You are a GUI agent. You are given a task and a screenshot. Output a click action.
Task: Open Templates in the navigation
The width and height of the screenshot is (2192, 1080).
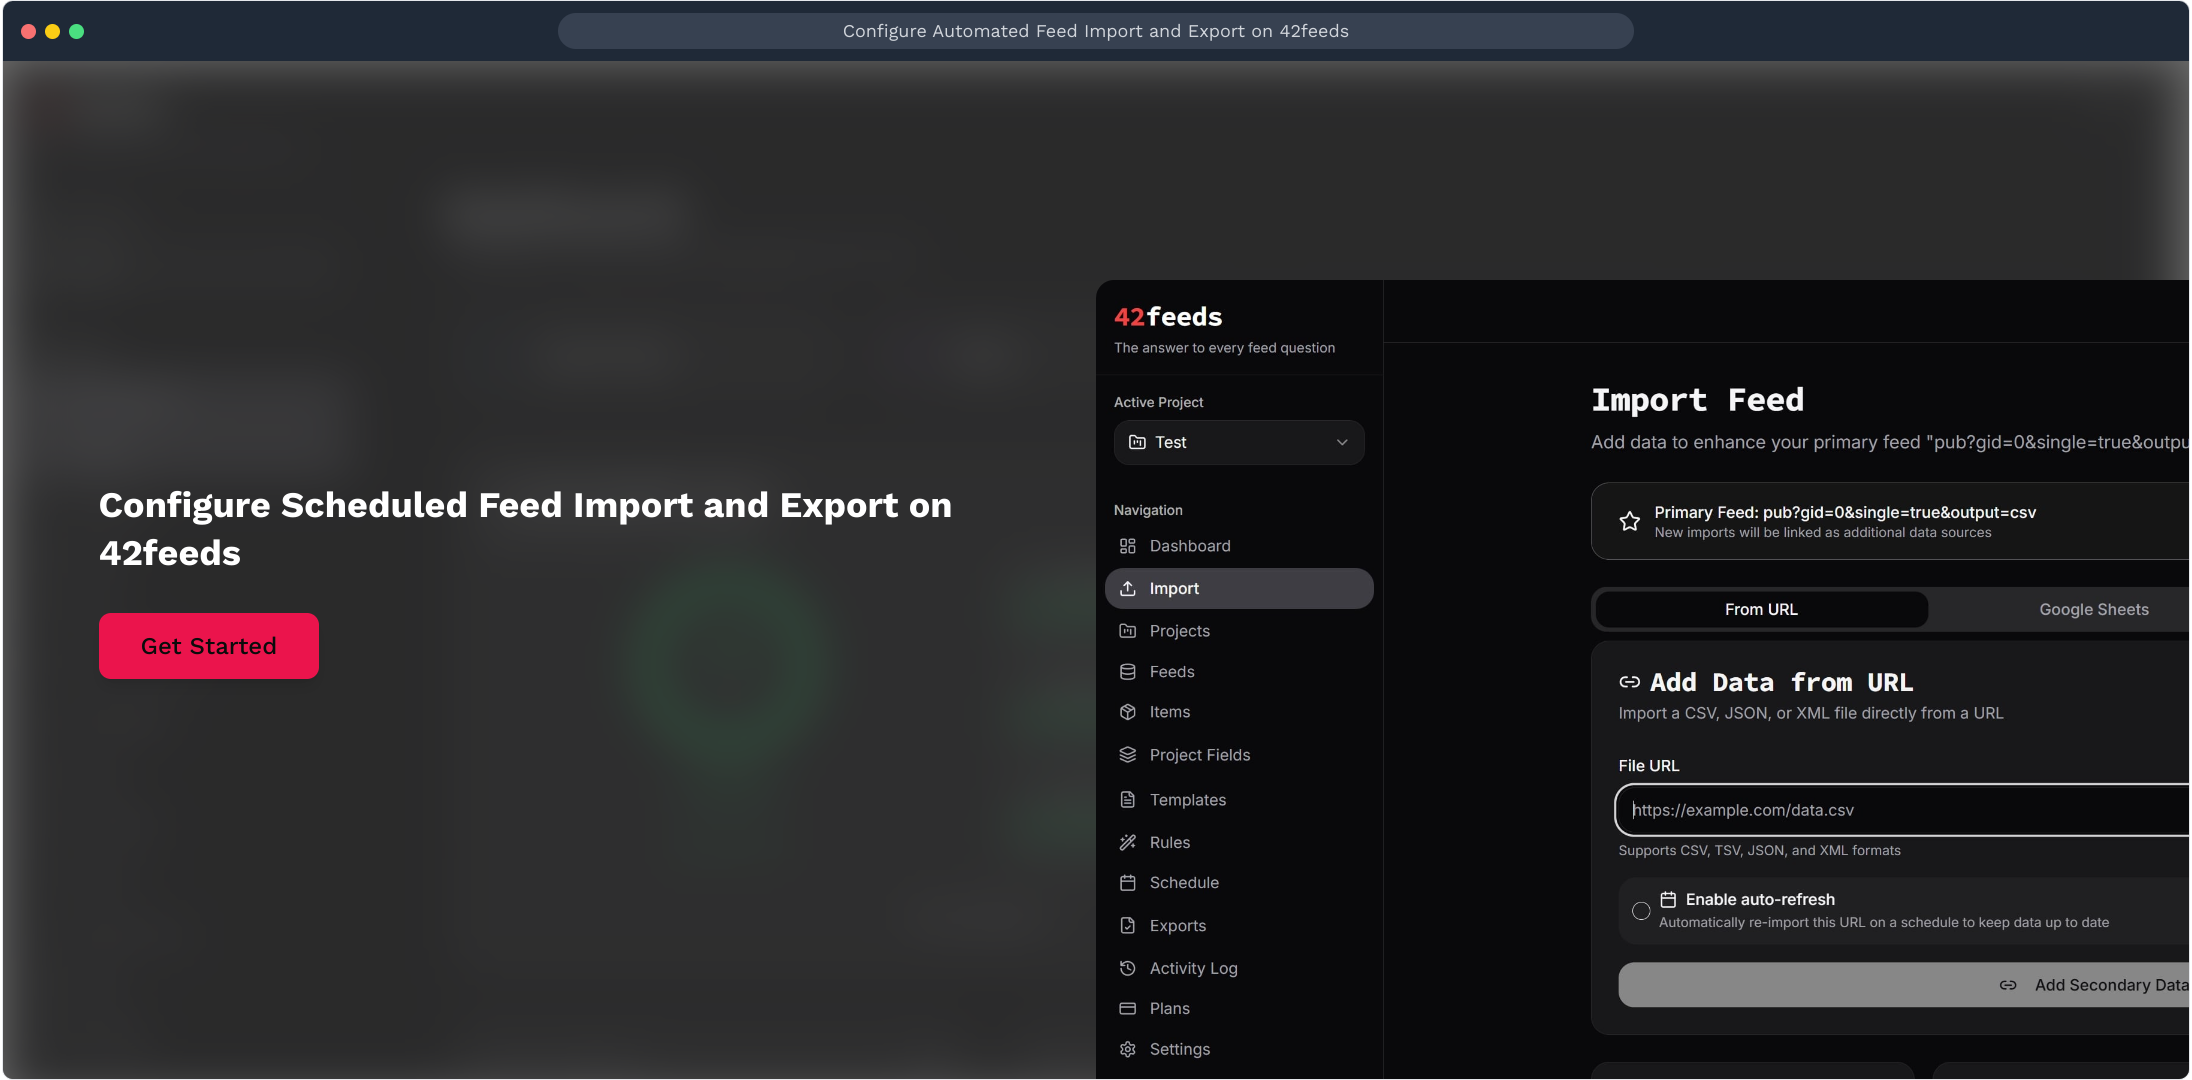point(1187,800)
